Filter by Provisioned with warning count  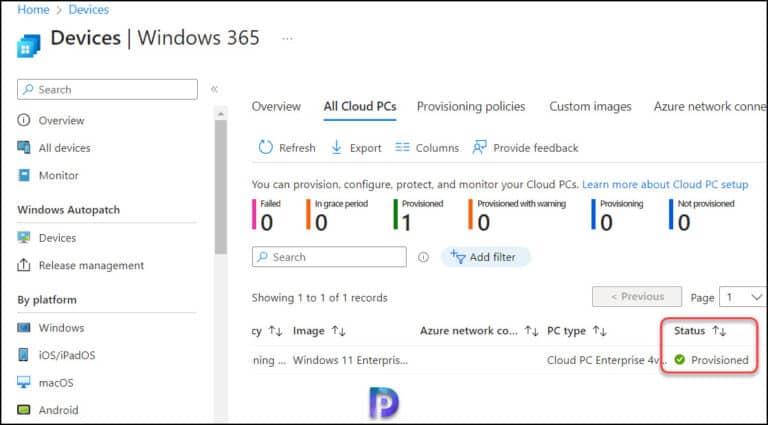coord(517,214)
